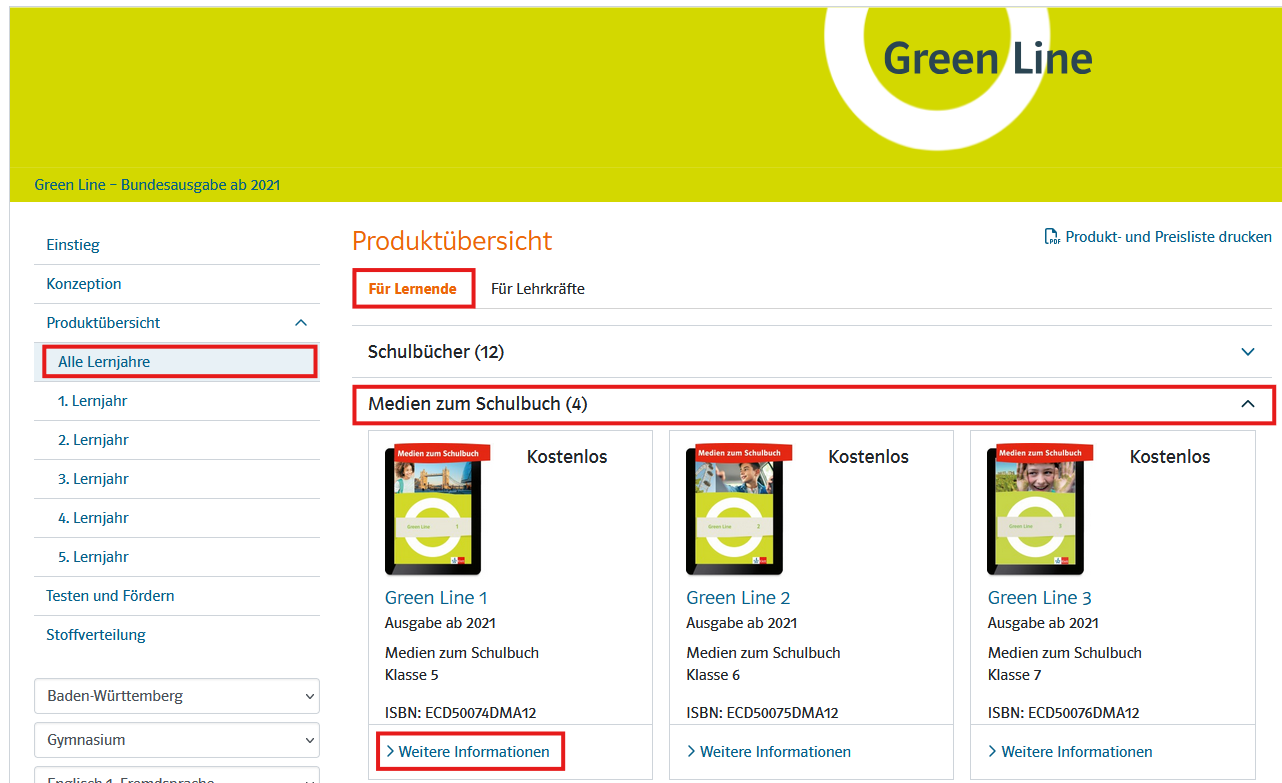Click Weitere Informationen for Green Line 3

(x=1070, y=752)
